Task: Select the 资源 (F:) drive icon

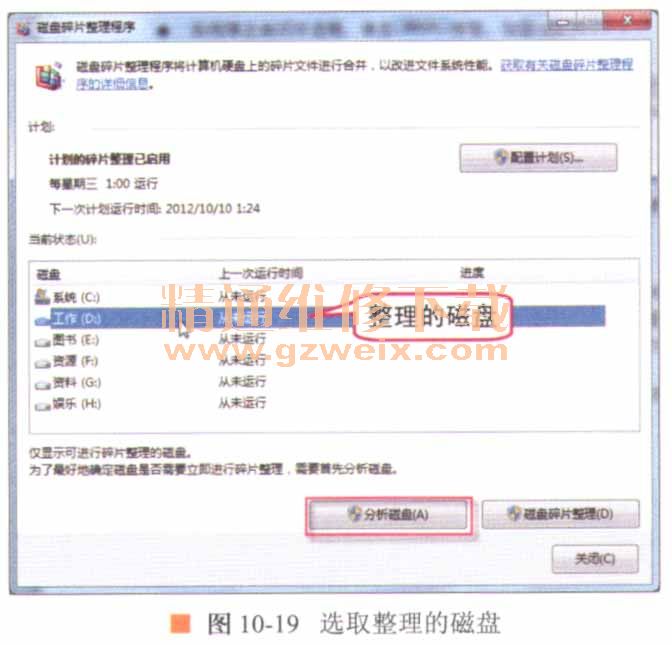Action: coord(42,363)
